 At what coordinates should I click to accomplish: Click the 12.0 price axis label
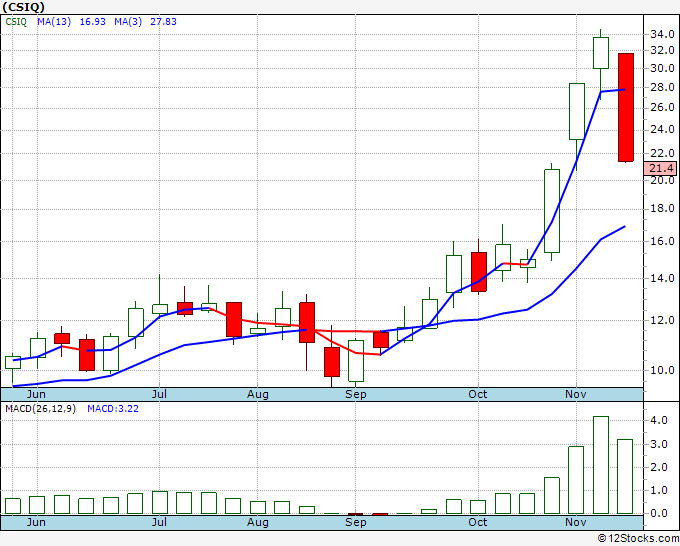pos(662,320)
